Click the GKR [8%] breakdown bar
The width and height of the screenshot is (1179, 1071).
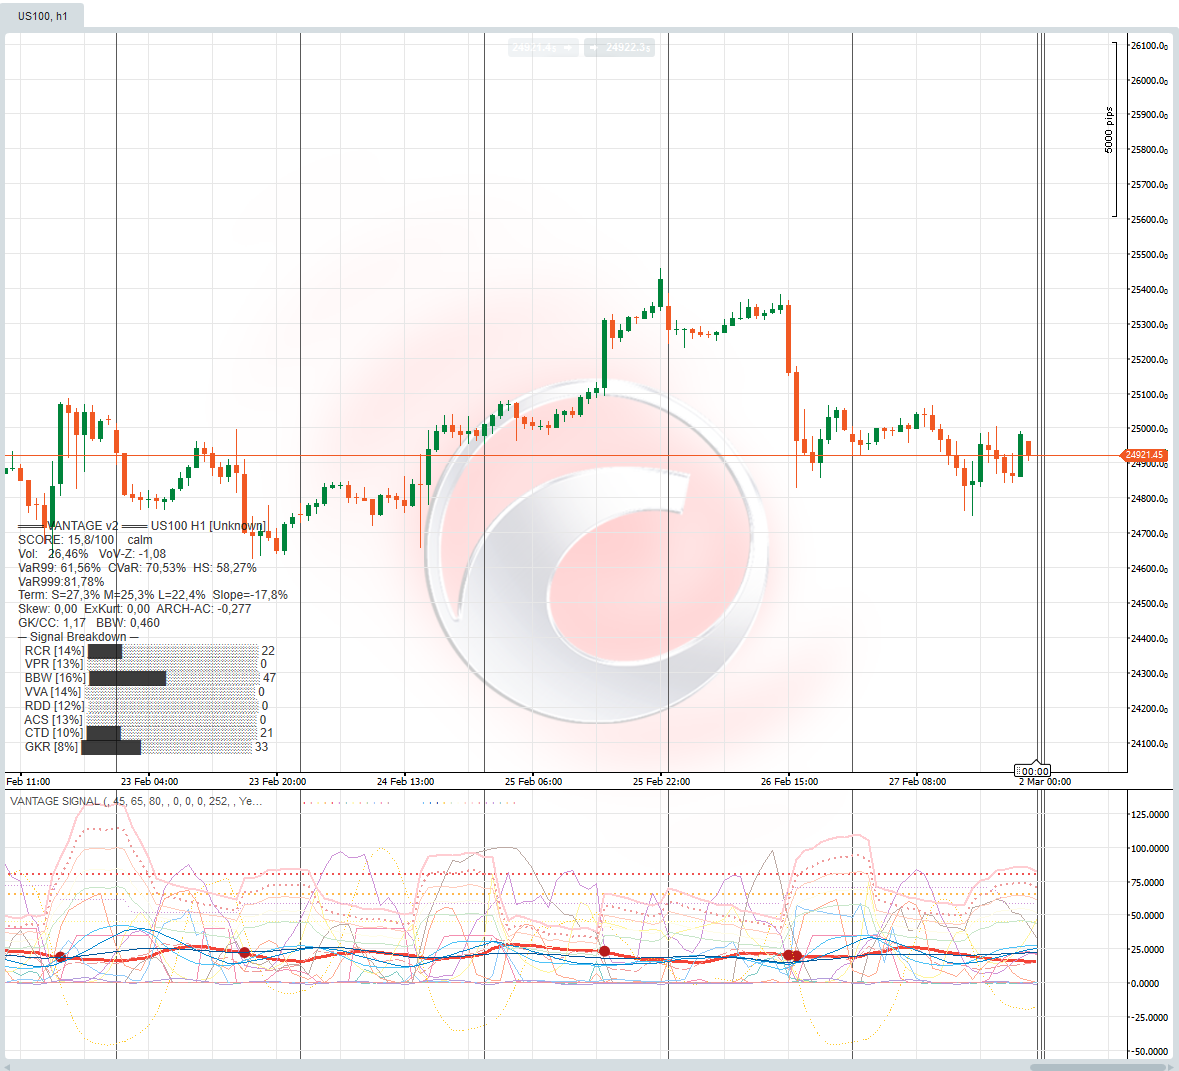(111, 747)
